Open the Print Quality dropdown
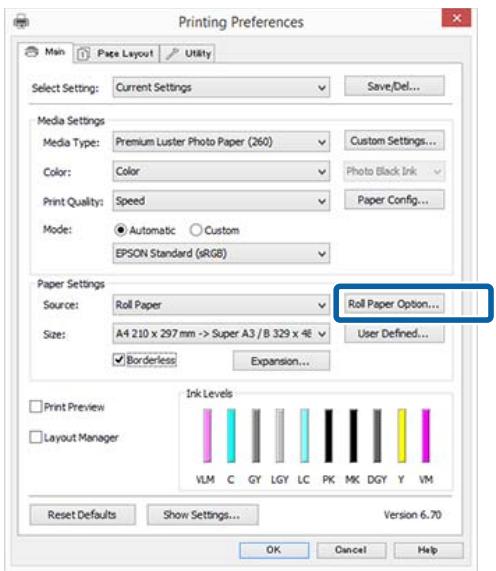Image resolution: width=496 pixels, height=571 pixels. tap(221, 201)
